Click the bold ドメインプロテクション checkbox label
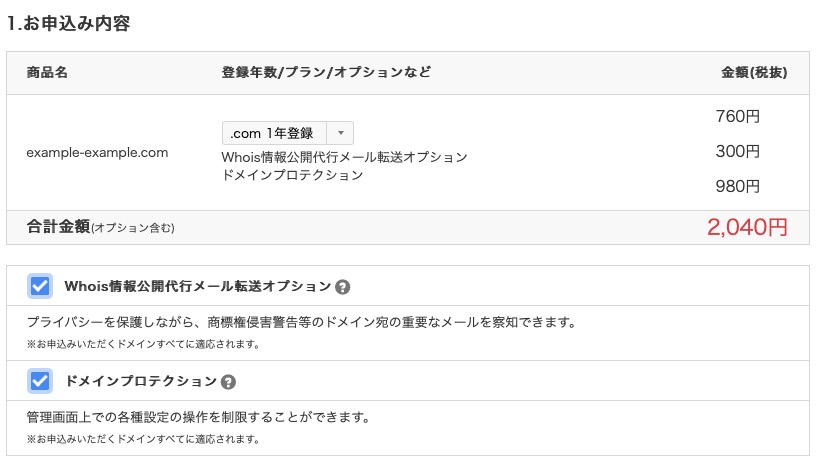The height and width of the screenshot is (470, 819). tap(140, 381)
